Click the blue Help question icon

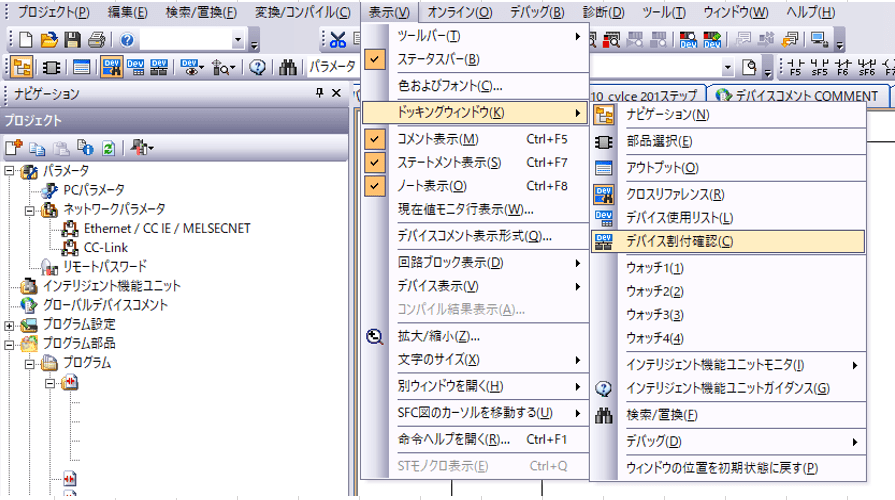[x=127, y=39]
